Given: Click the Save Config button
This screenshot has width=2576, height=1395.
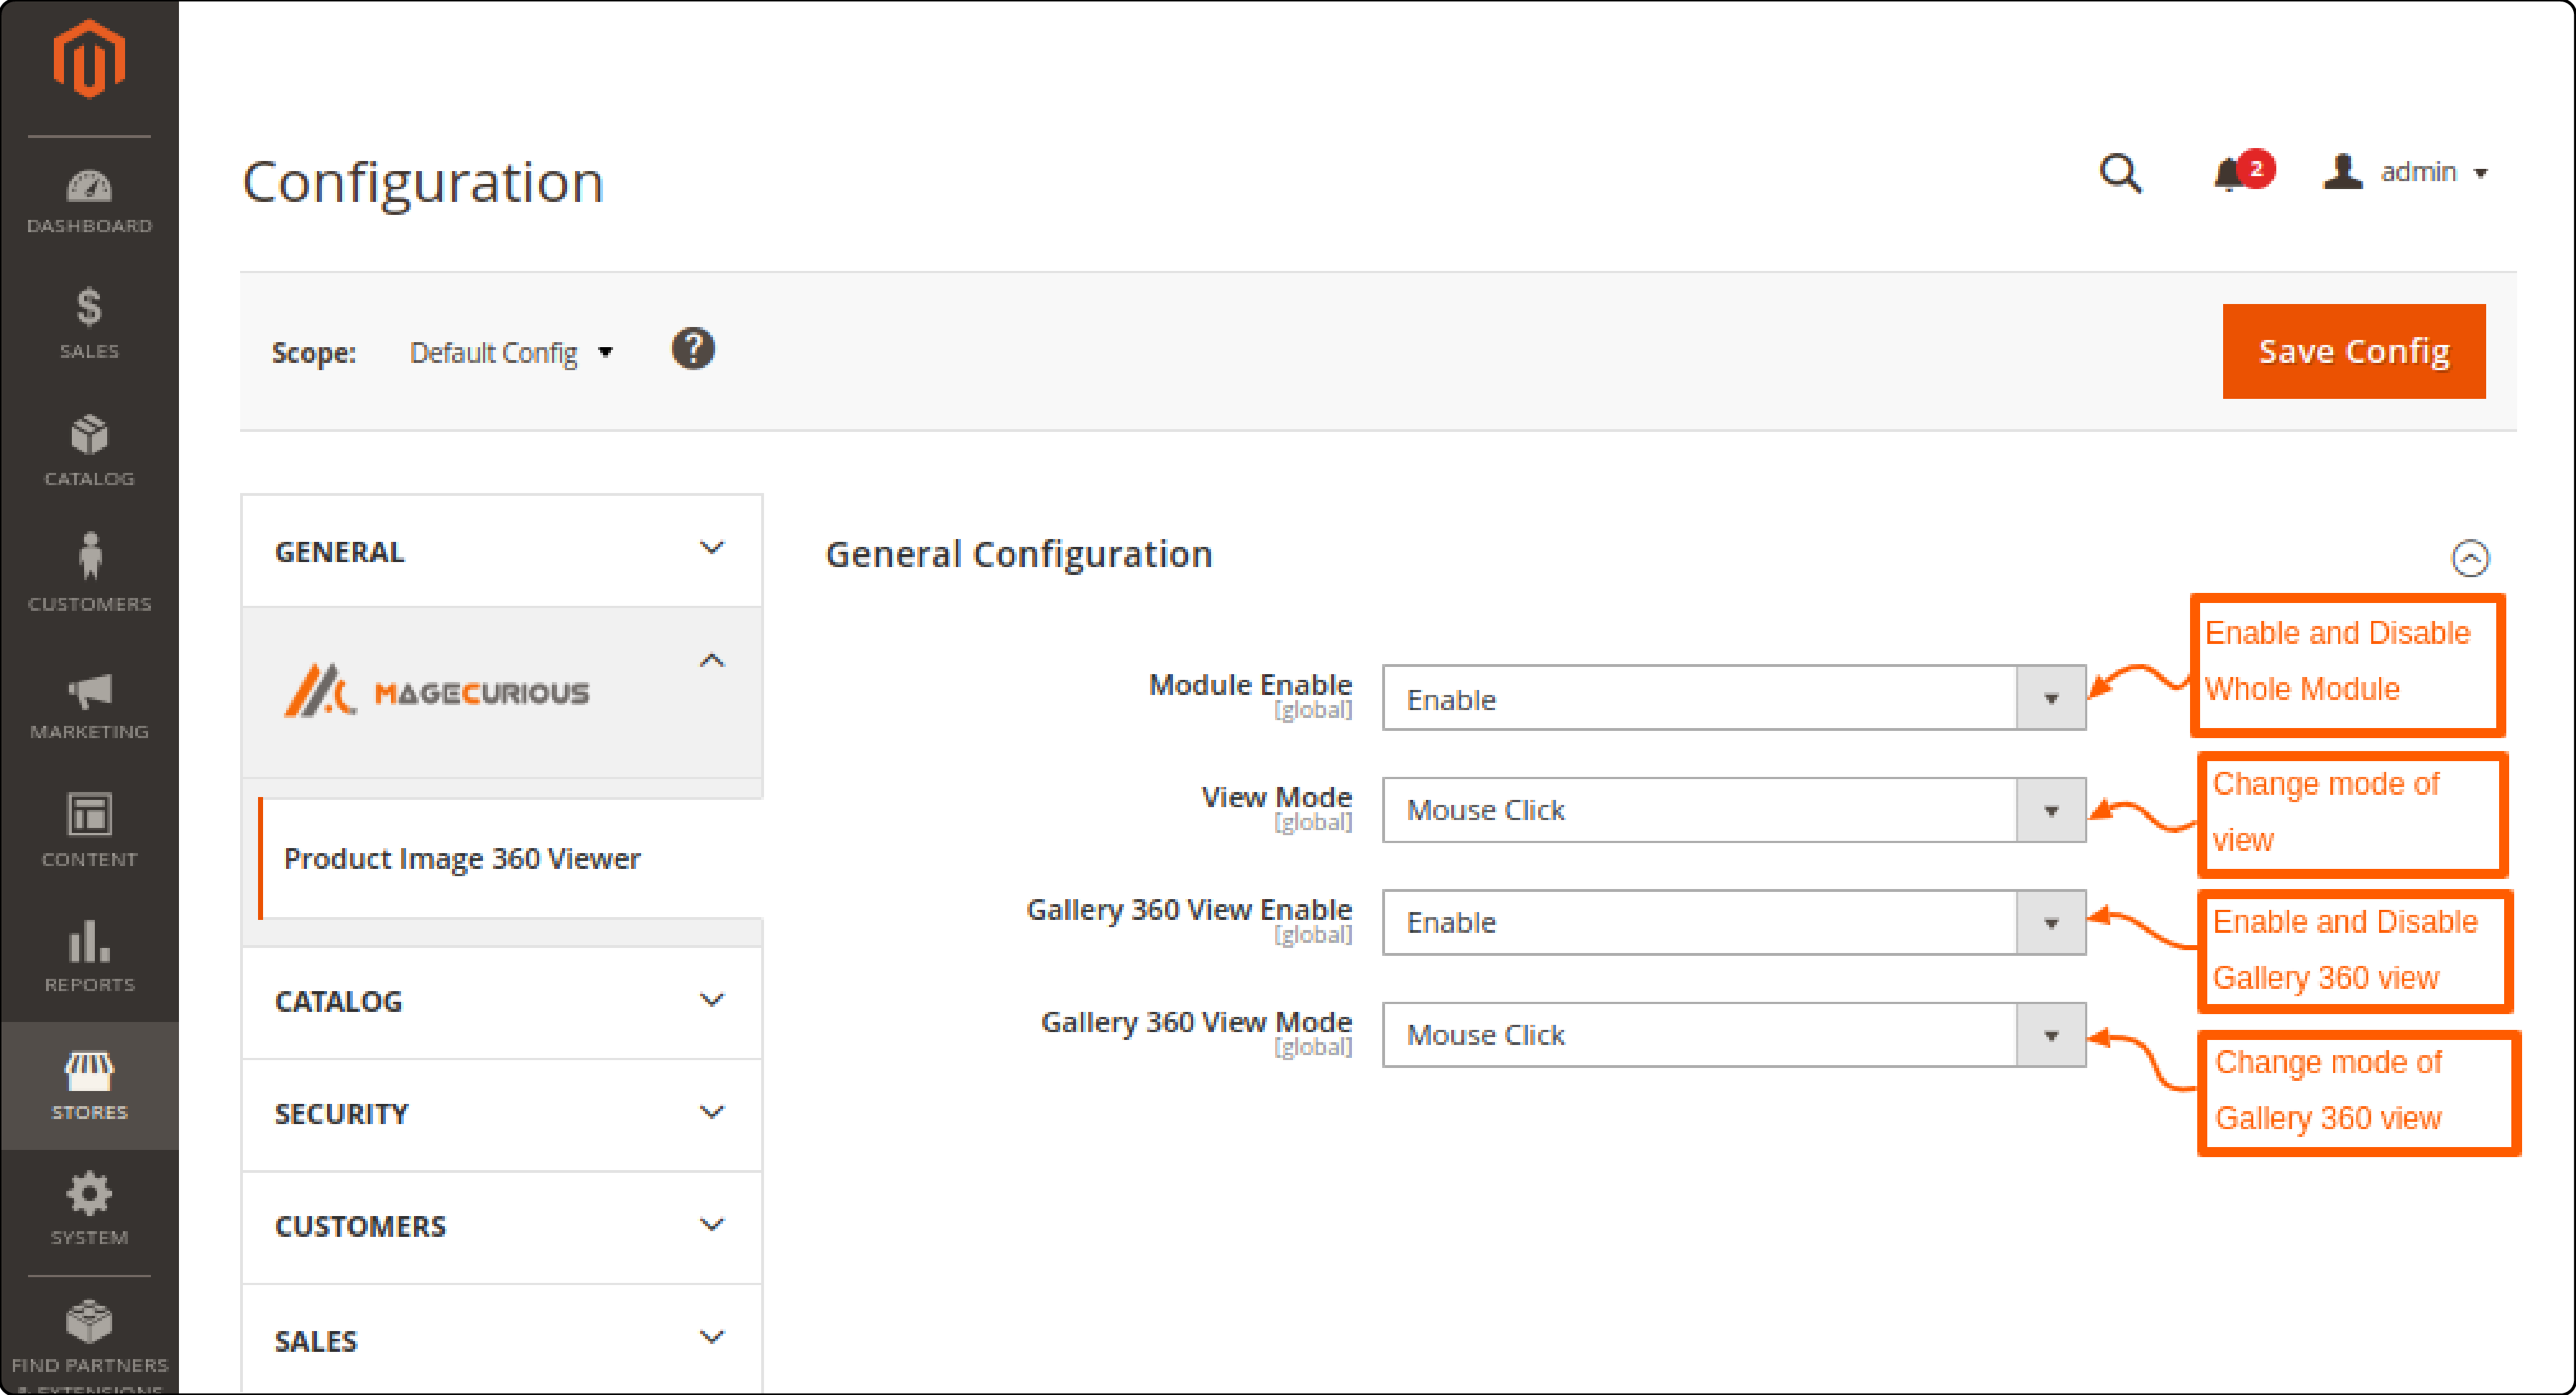Looking at the screenshot, I should tap(2353, 351).
